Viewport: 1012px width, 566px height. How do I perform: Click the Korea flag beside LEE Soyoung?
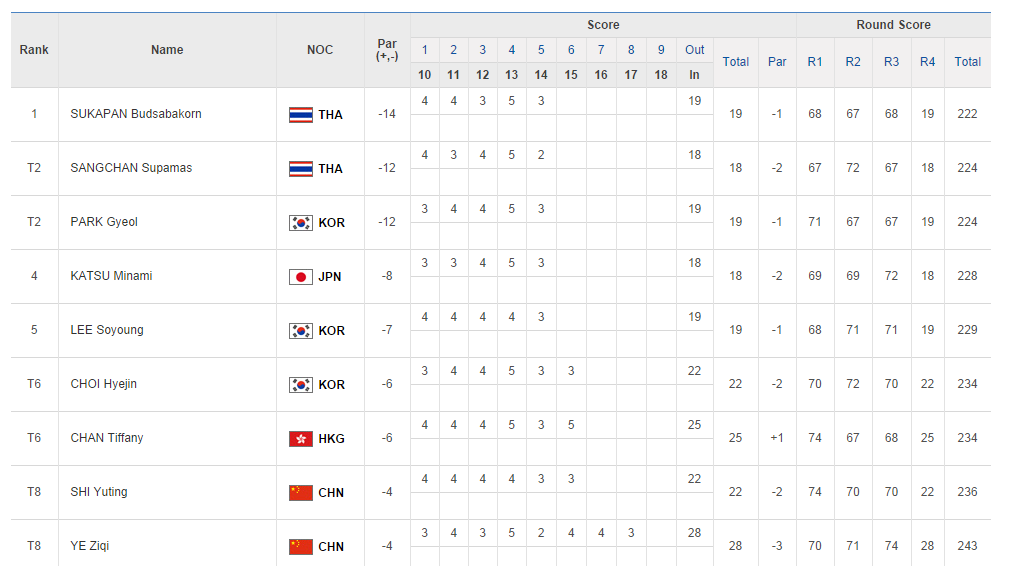(x=300, y=331)
